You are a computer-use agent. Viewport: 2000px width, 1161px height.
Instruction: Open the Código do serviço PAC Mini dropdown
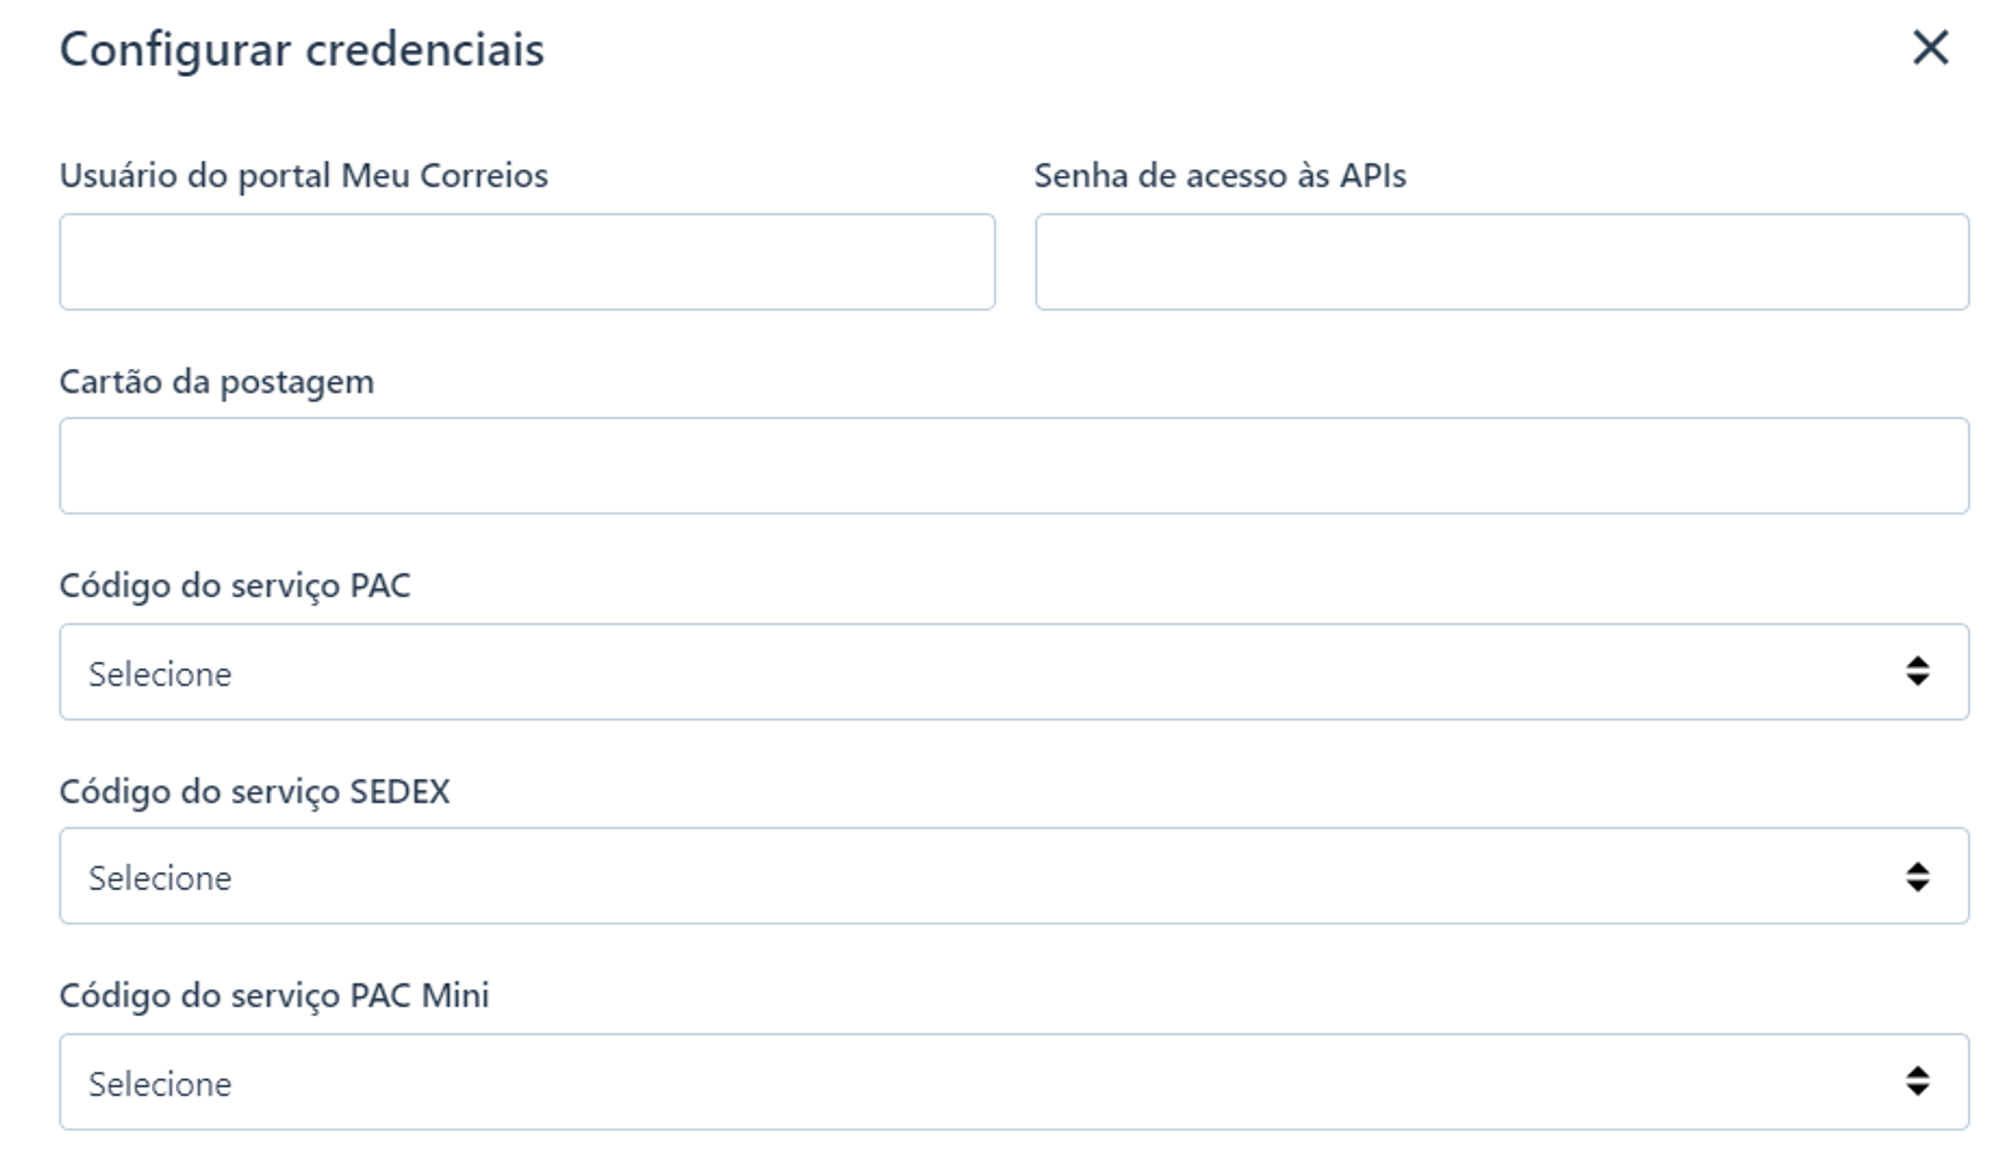(x=1014, y=1082)
